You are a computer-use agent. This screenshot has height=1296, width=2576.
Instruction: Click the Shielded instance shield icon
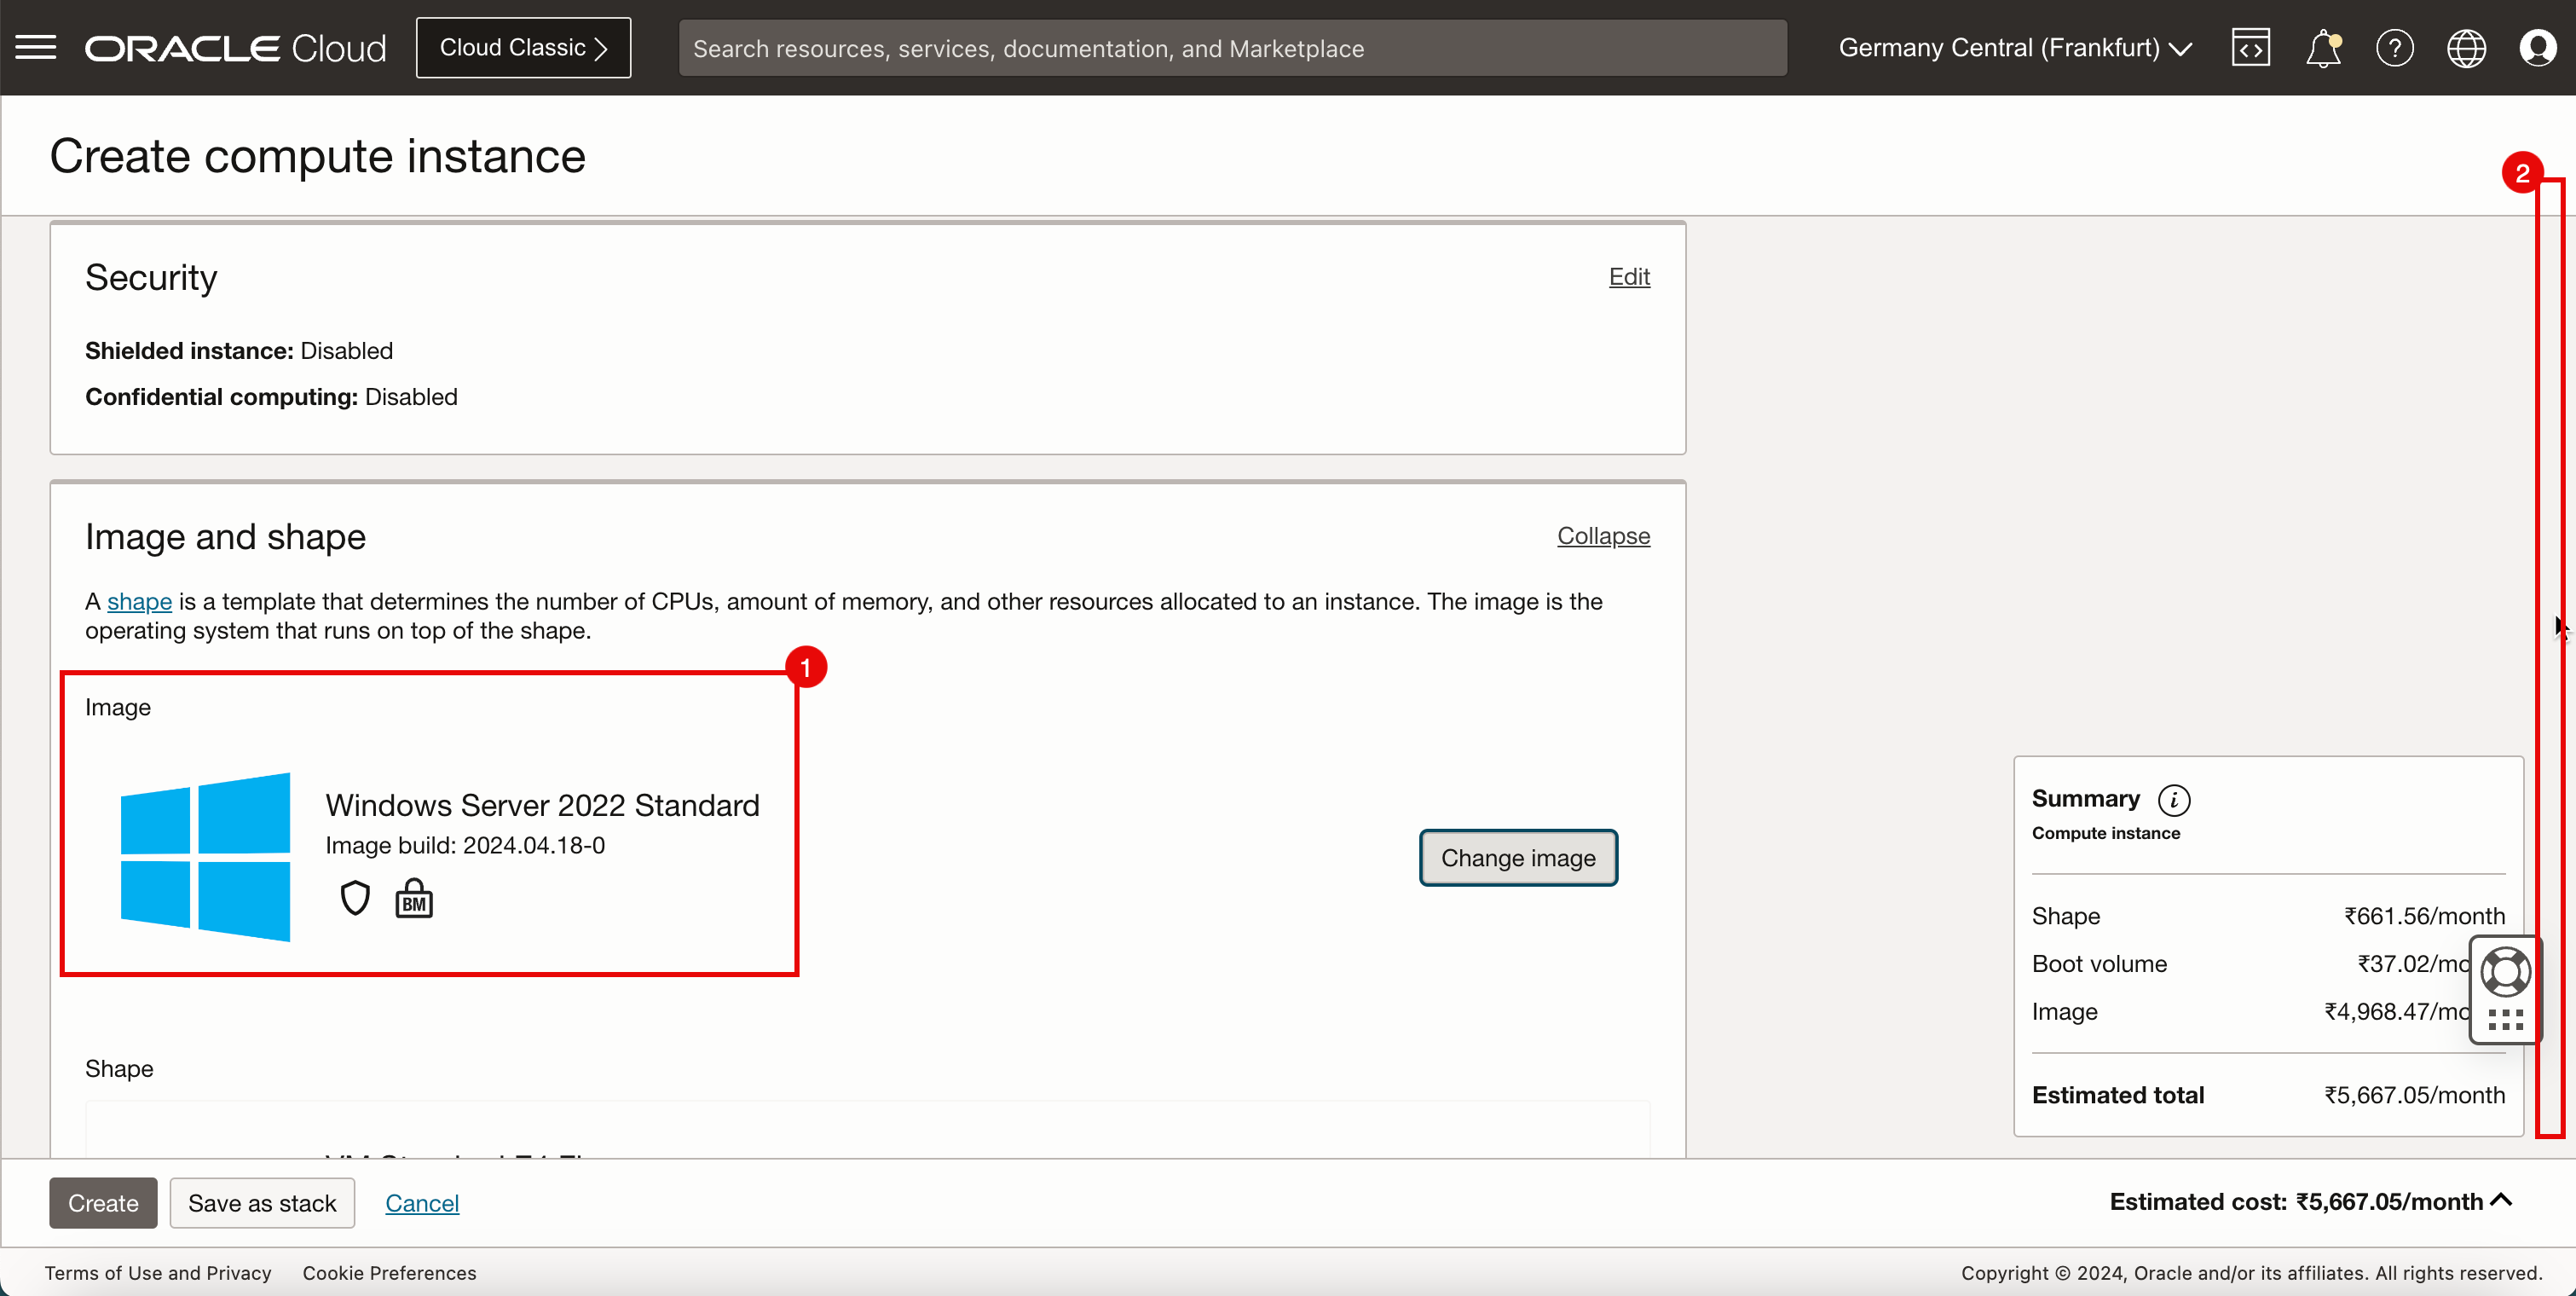click(354, 900)
